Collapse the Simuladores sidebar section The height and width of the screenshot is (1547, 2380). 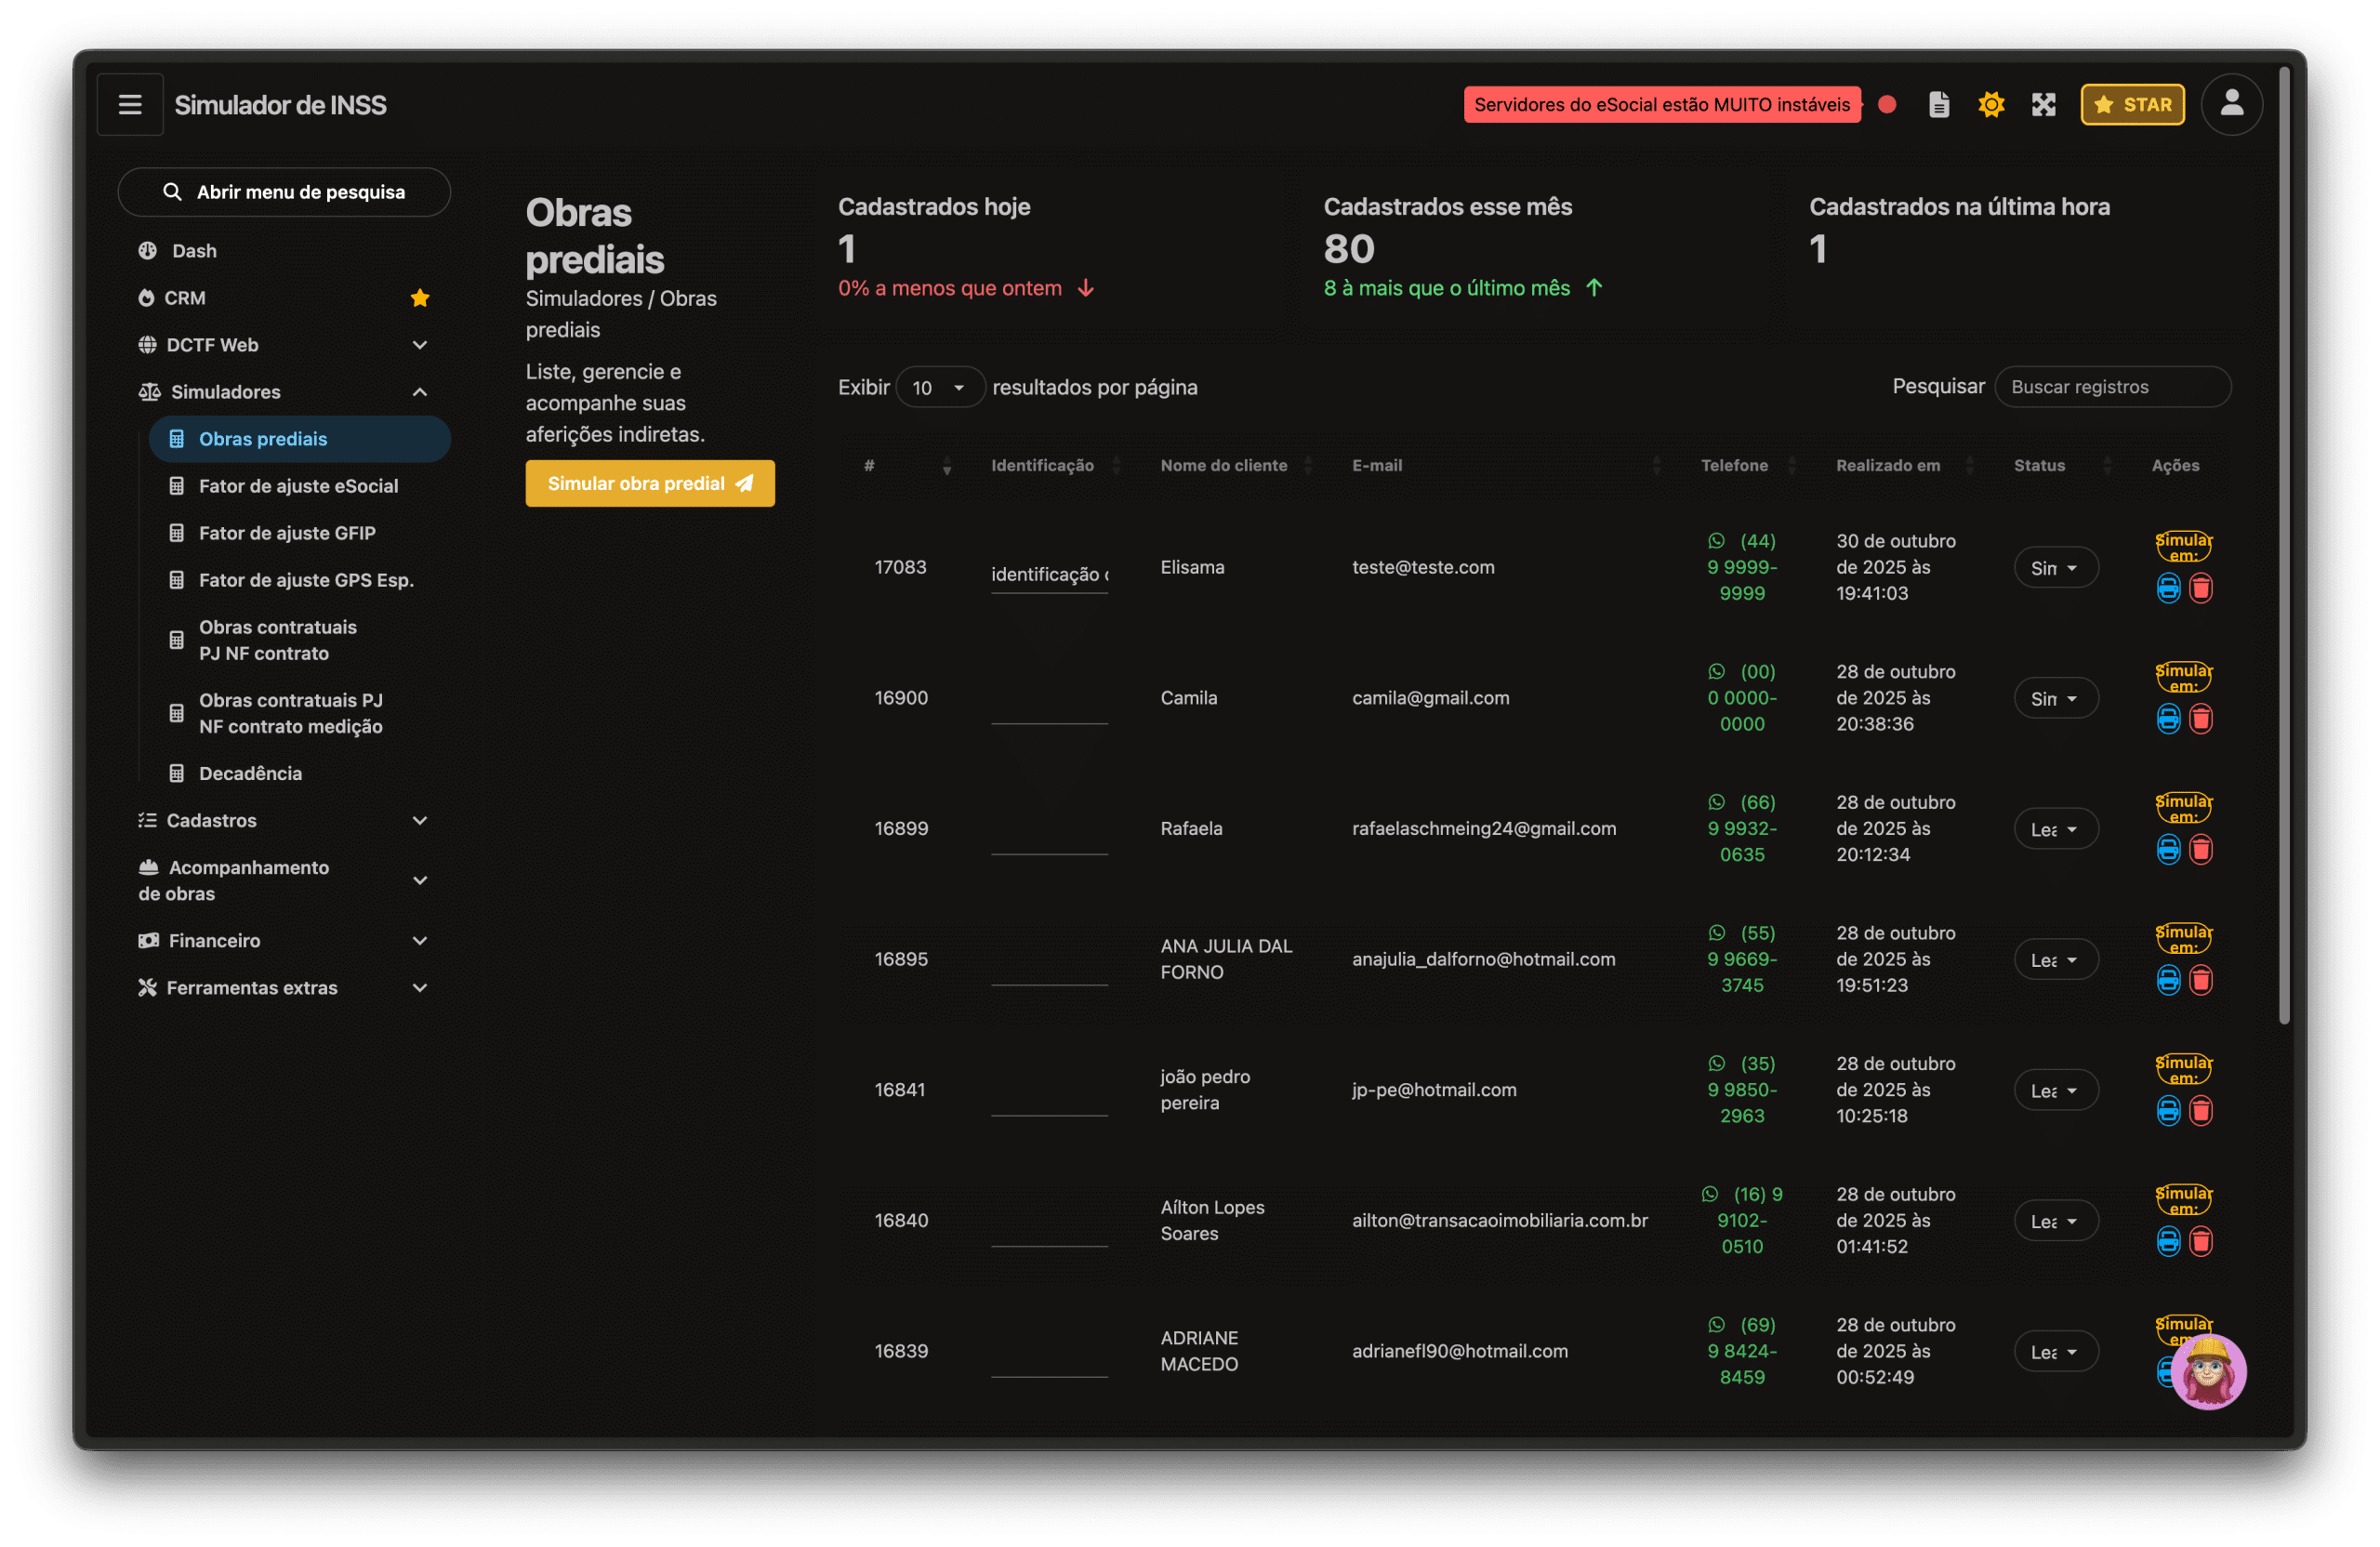[420, 392]
